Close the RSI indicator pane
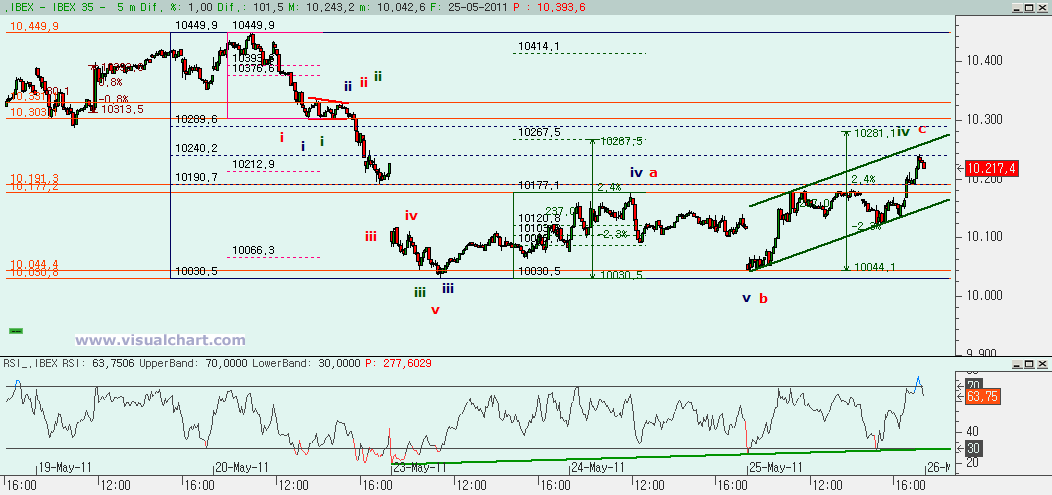1052x495 pixels. 1041,363
